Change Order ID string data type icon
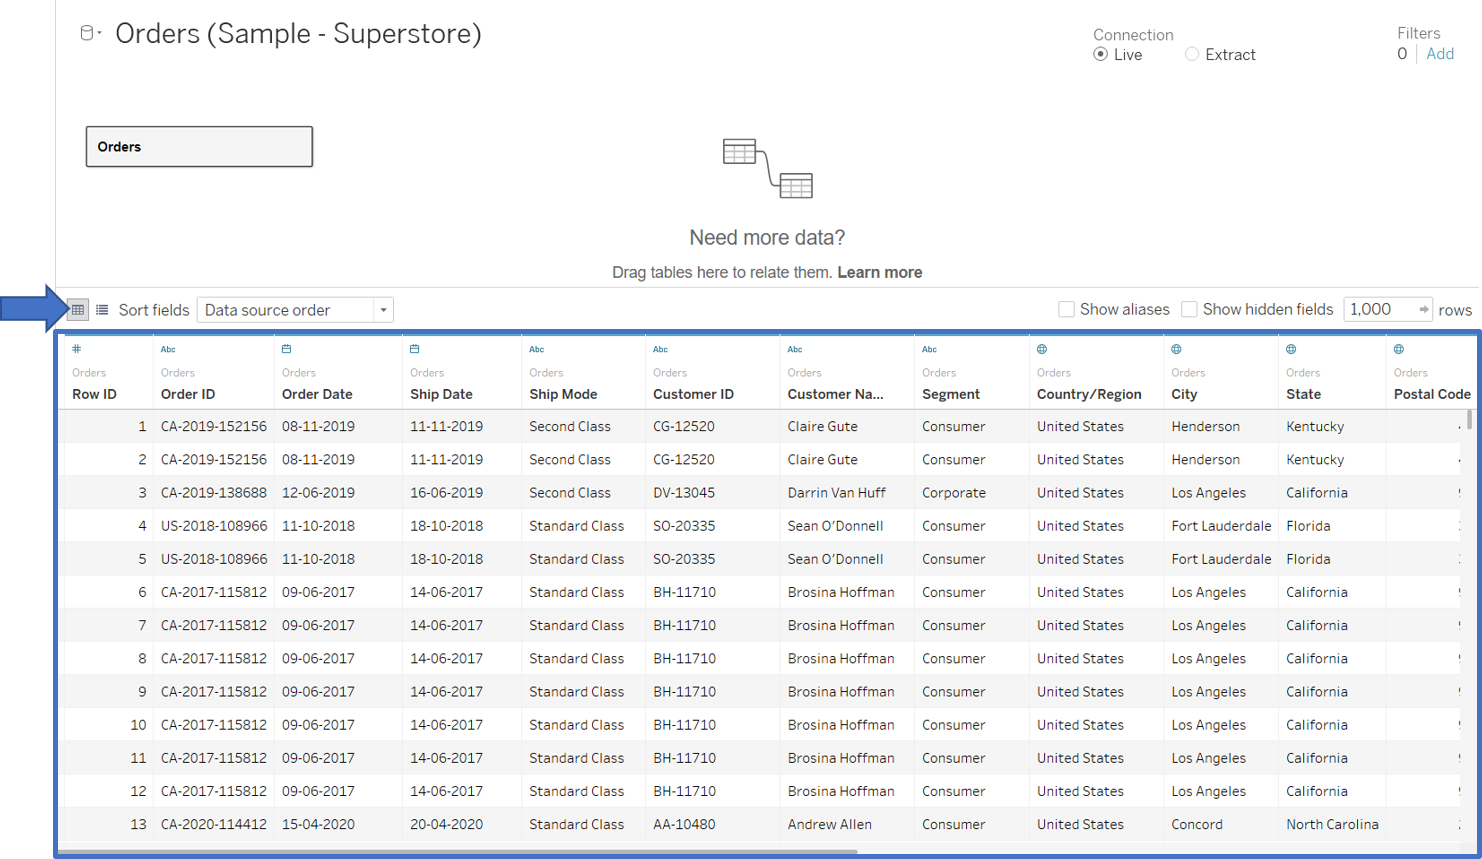This screenshot has height=859, width=1482. (168, 349)
